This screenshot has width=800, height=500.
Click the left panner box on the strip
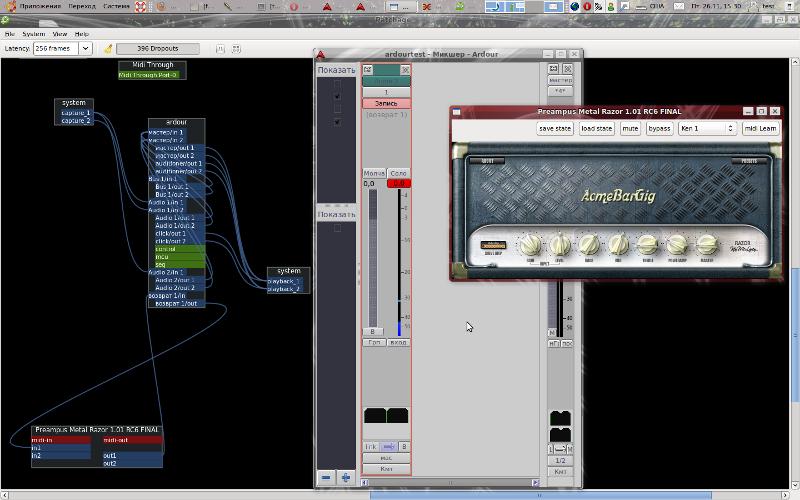pos(374,415)
